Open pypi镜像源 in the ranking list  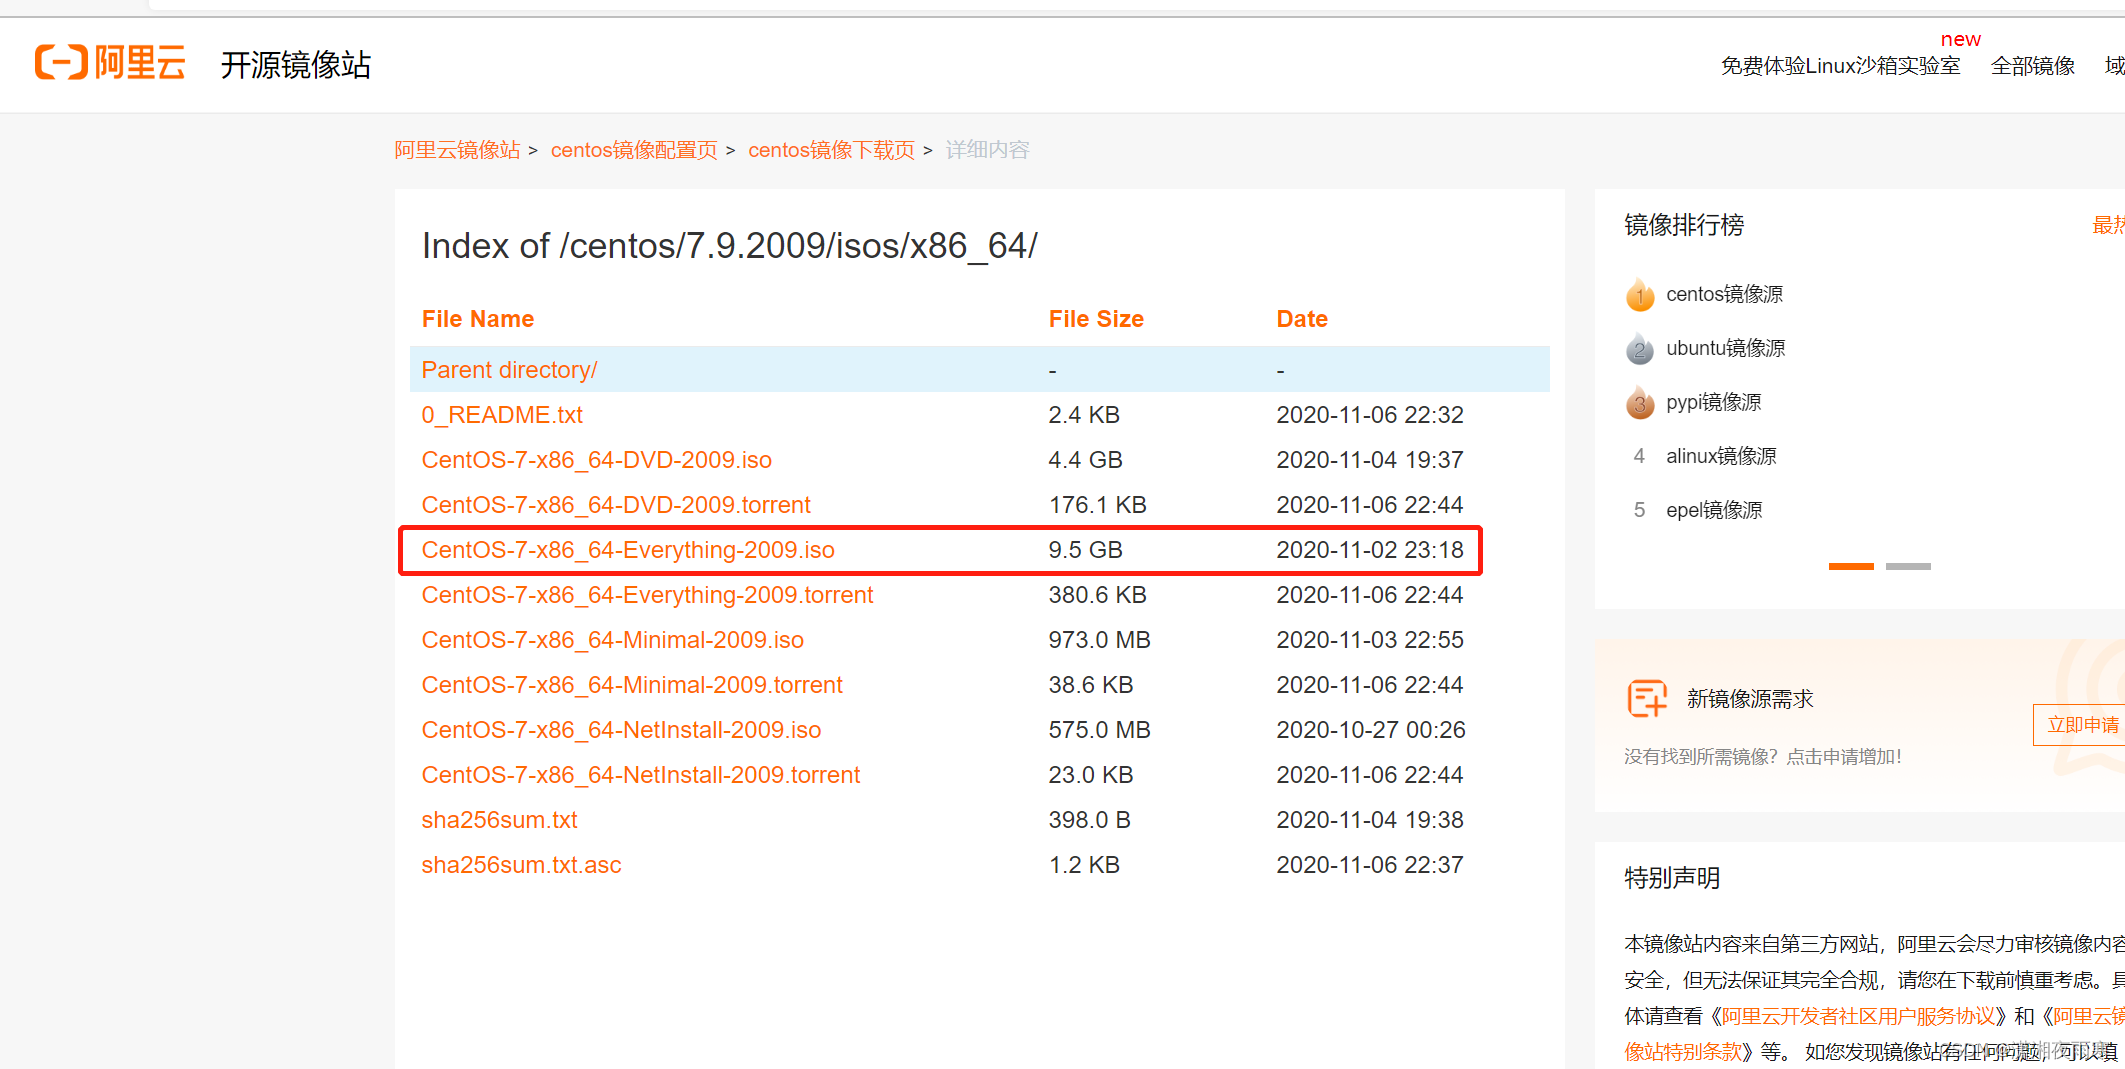[x=1713, y=402]
